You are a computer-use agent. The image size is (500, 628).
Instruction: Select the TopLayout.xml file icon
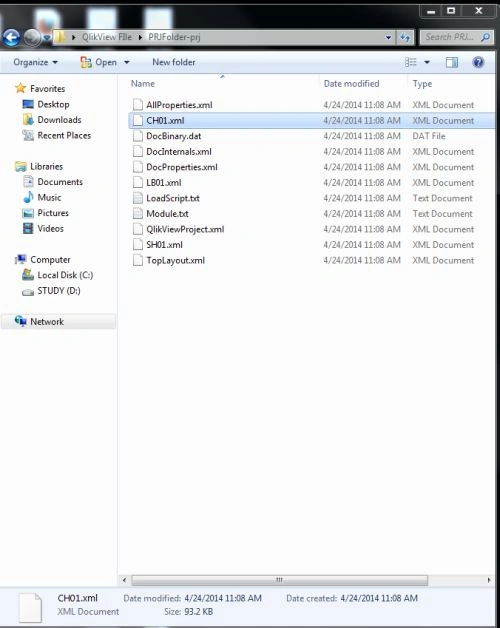point(138,260)
